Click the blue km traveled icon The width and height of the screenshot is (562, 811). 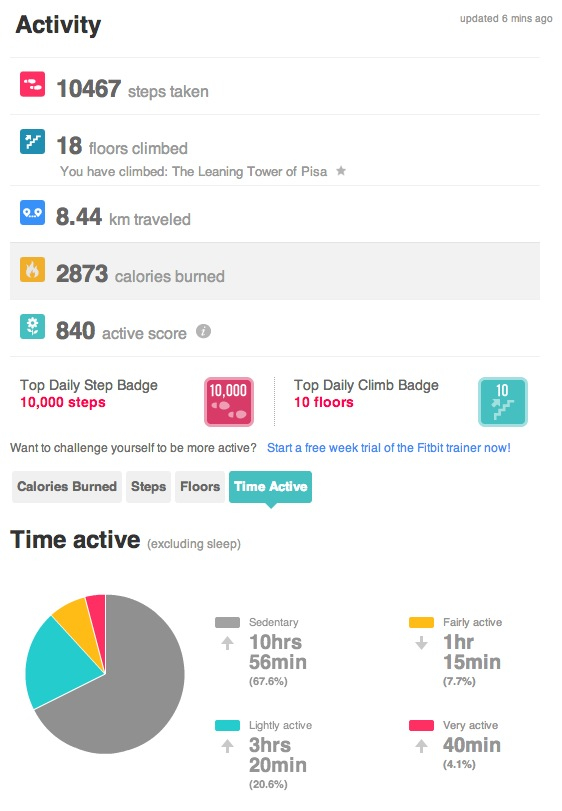click(x=33, y=213)
